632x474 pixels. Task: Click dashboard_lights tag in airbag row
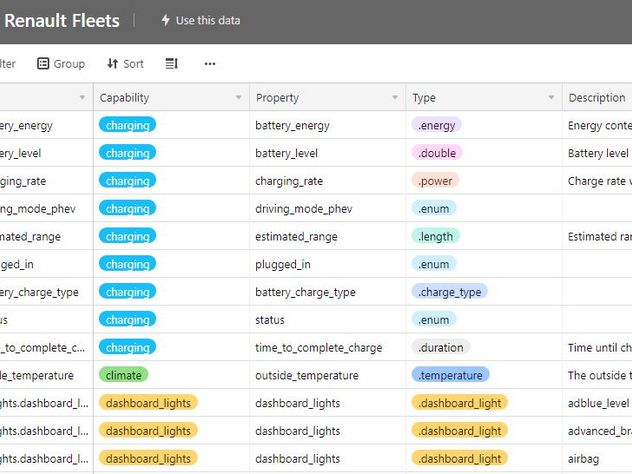tap(148, 459)
